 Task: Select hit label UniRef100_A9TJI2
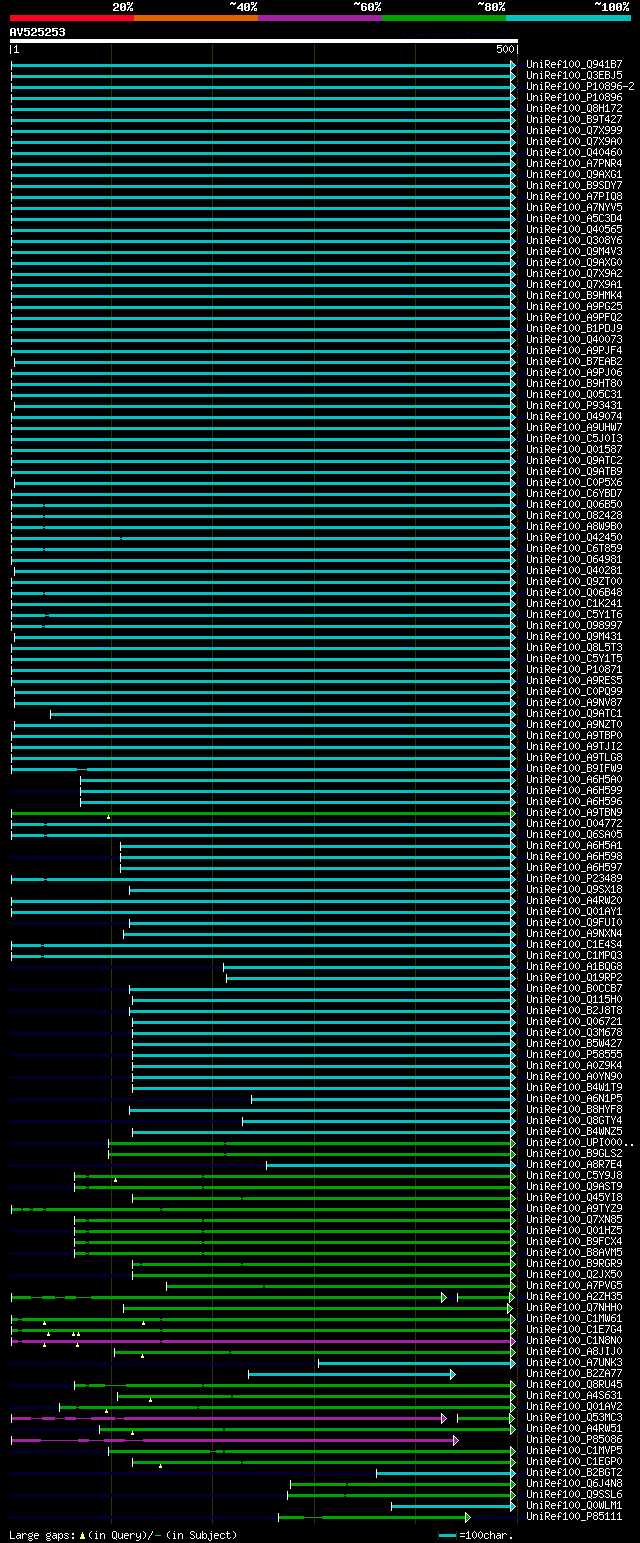click(574, 747)
